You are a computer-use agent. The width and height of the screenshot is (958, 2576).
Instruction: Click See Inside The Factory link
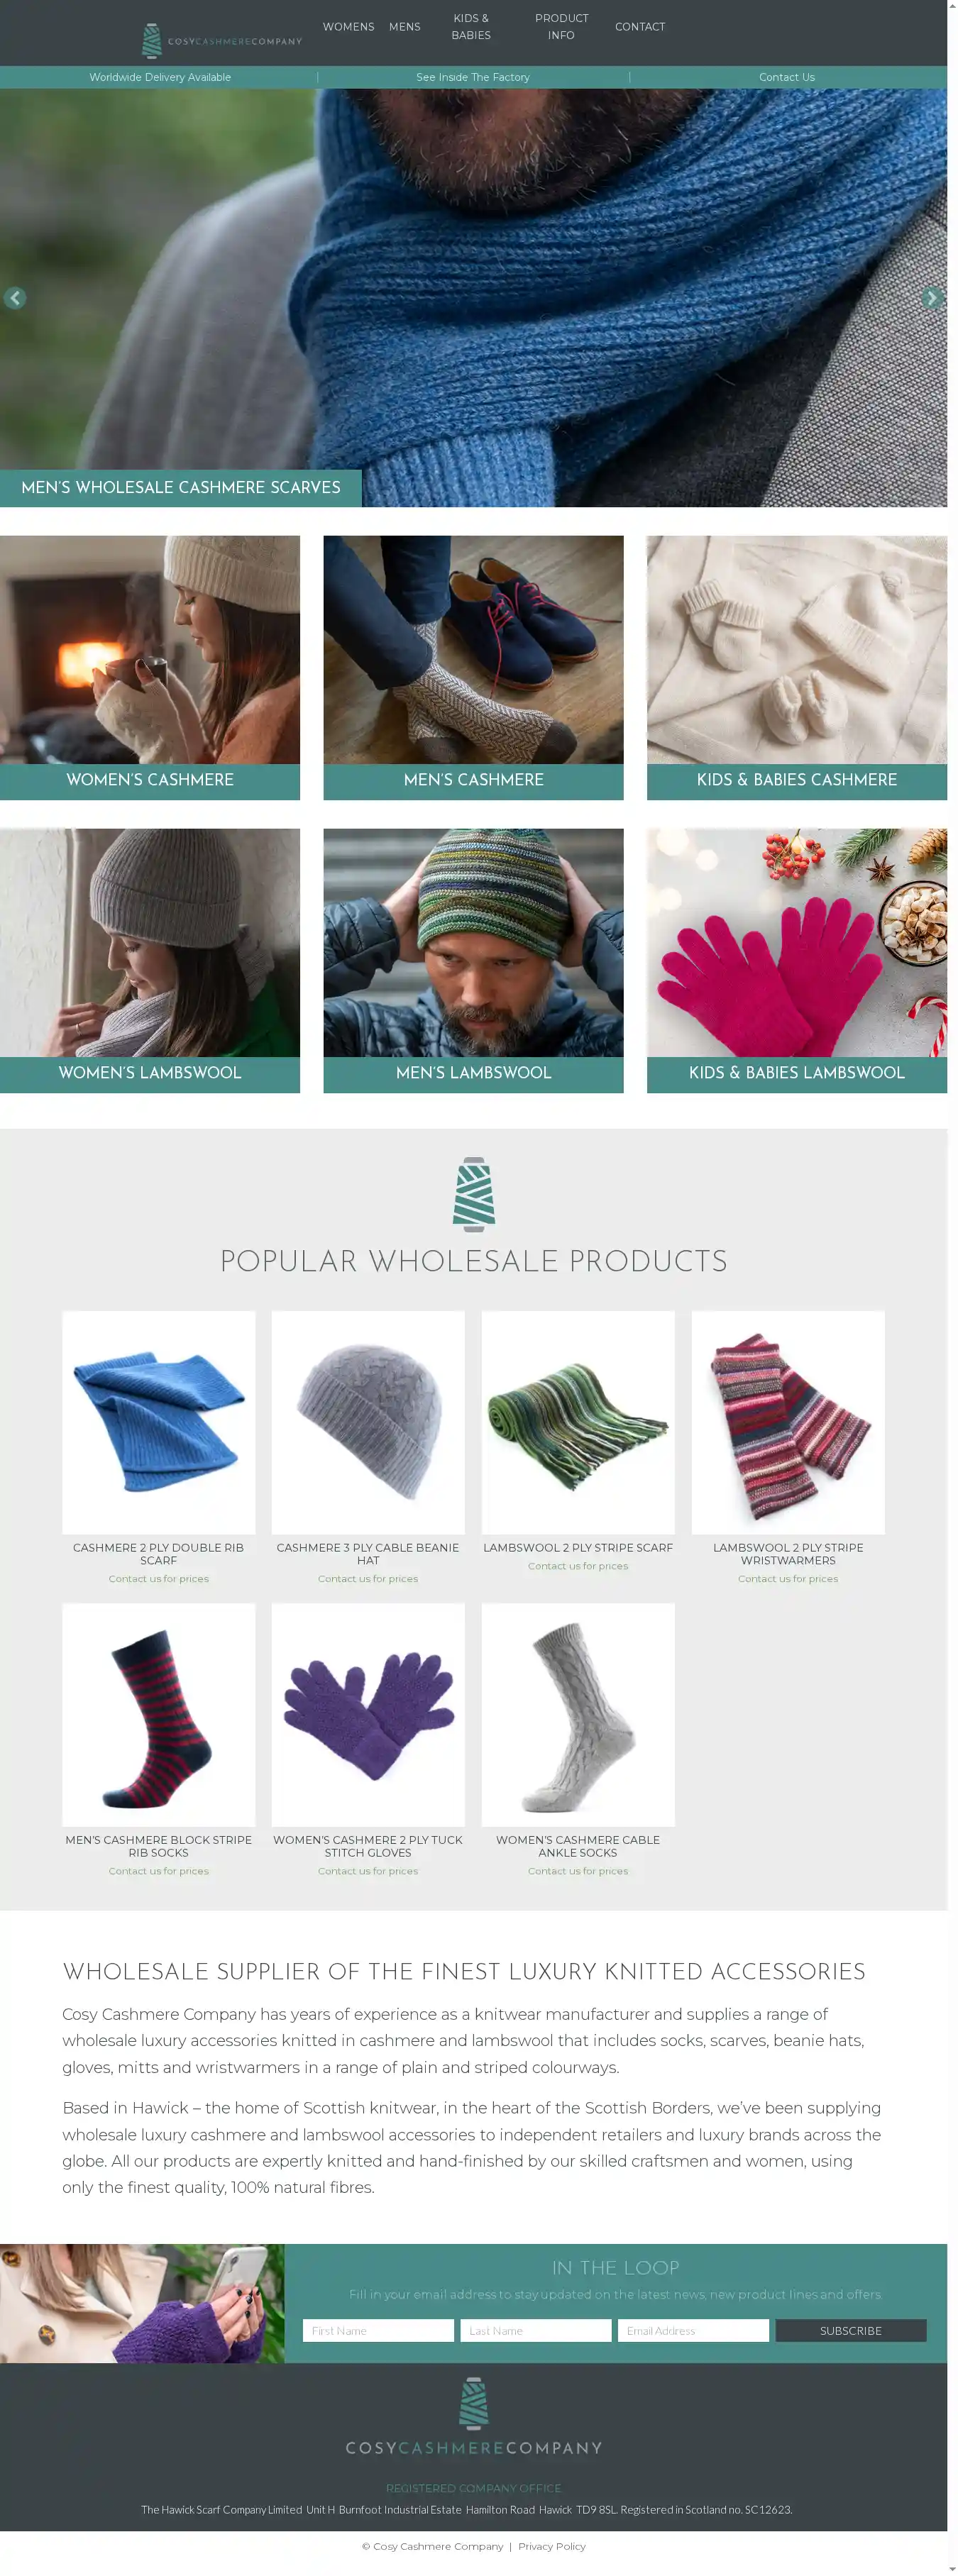point(473,77)
